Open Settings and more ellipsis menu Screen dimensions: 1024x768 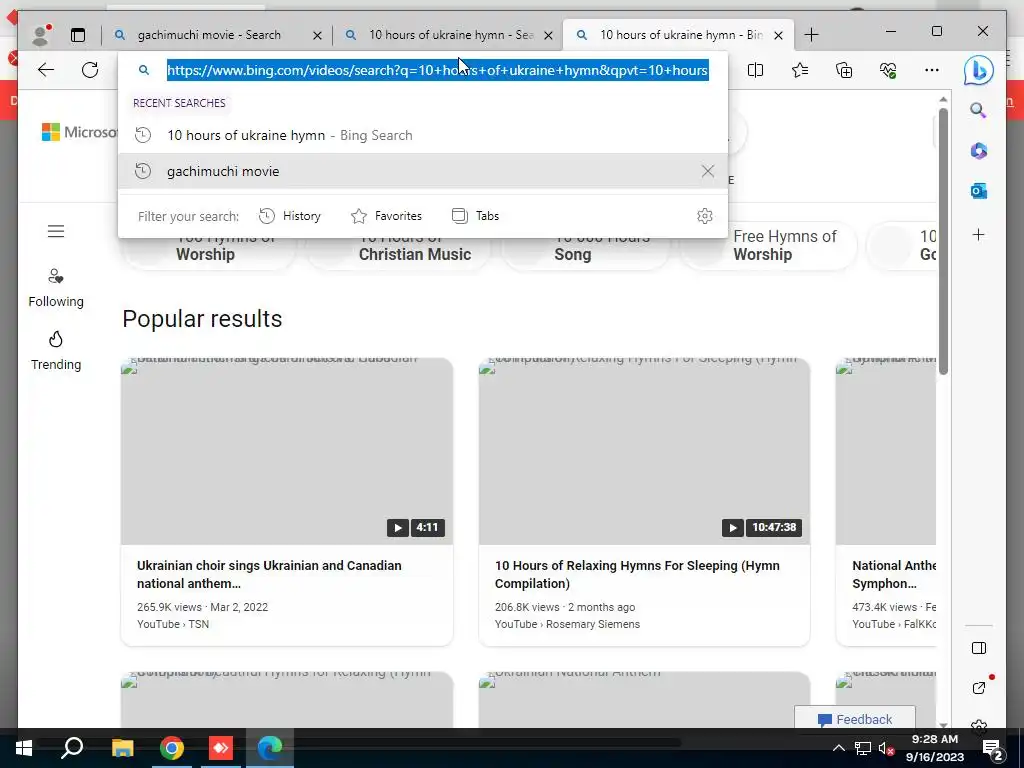[x=932, y=70]
